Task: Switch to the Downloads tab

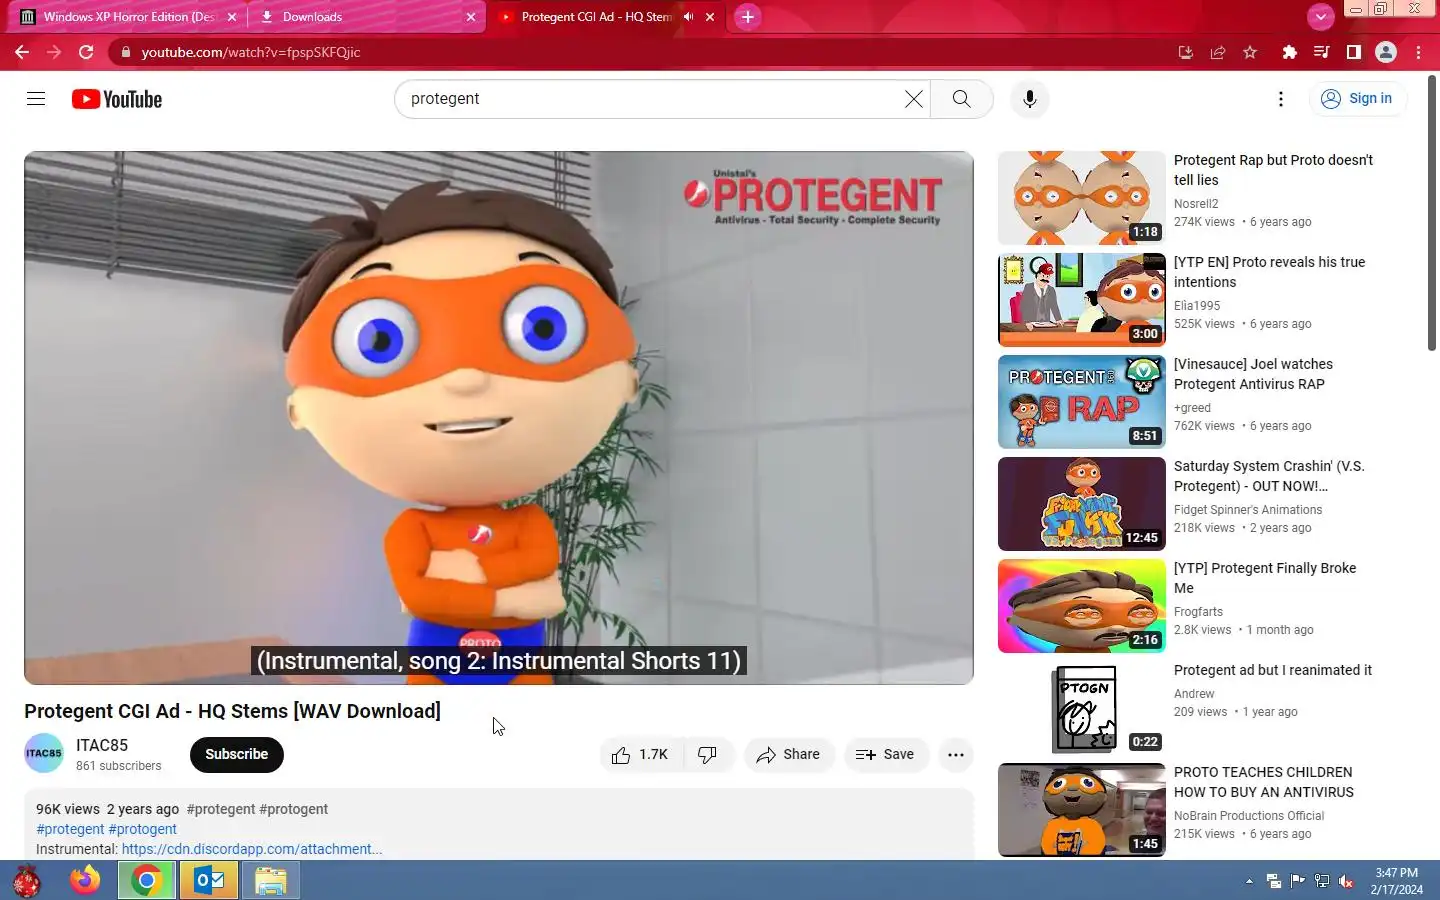Action: pyautogui.click(x=366, y=17)
